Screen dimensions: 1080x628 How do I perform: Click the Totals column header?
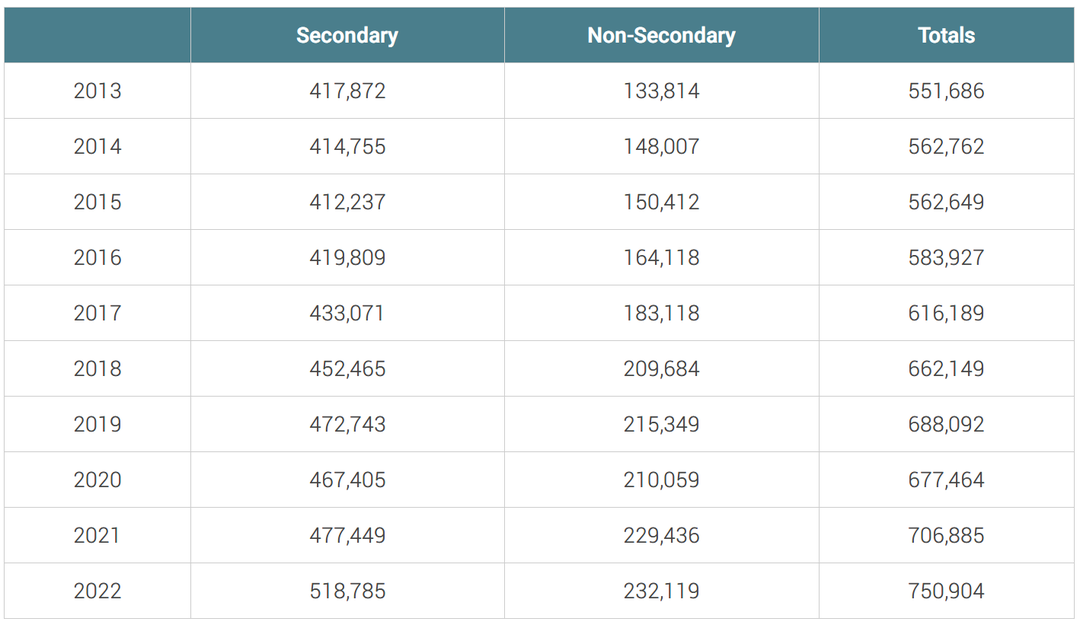click(946, 35)
